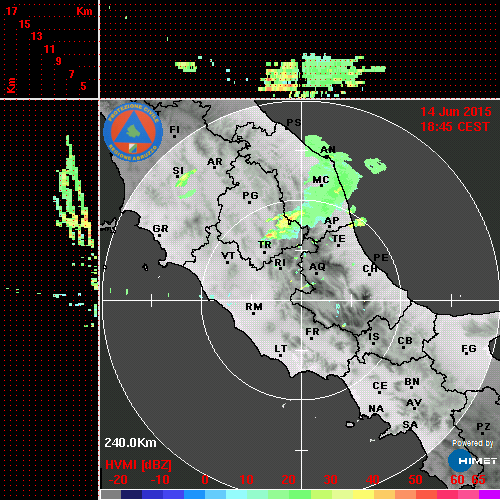500x500 pixels.
Task: Pick the magenta swatch ending the color bar
Action: point(489,495)
